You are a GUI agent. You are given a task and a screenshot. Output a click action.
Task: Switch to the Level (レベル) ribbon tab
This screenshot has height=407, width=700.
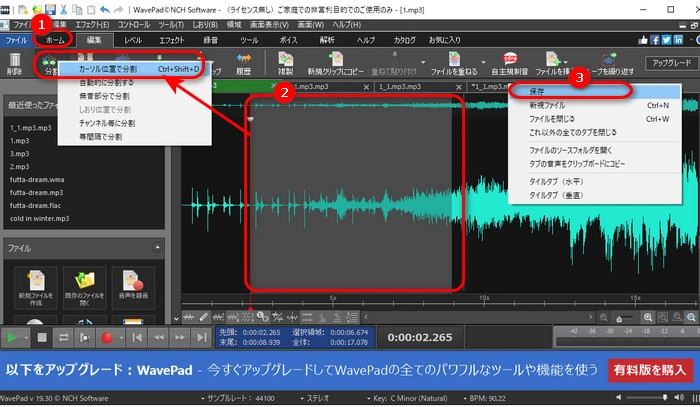[x=133, y=40]
